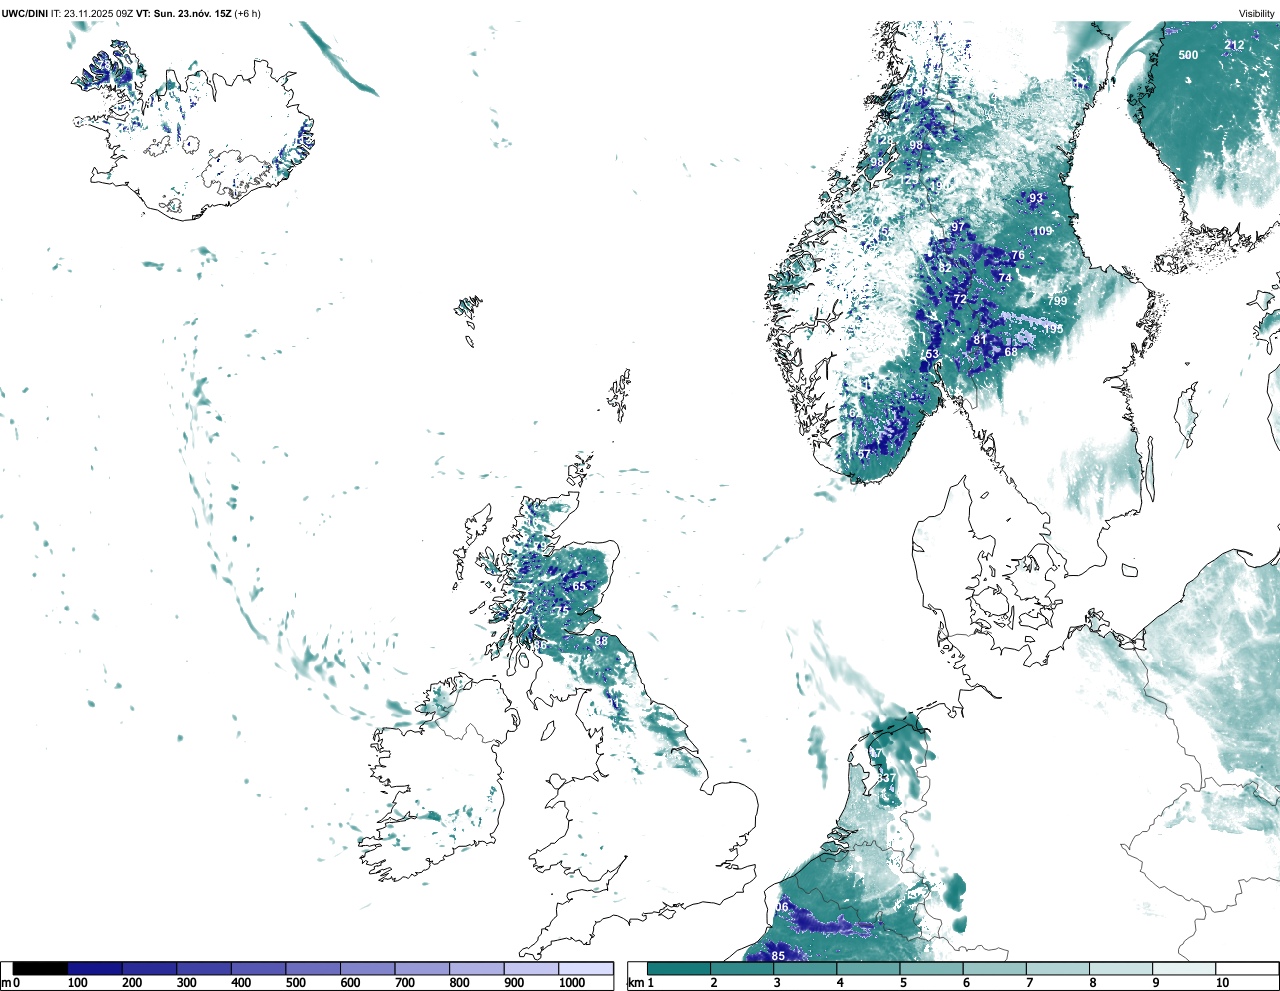Select the 3–4 km legend swatch

pos(805,968)
